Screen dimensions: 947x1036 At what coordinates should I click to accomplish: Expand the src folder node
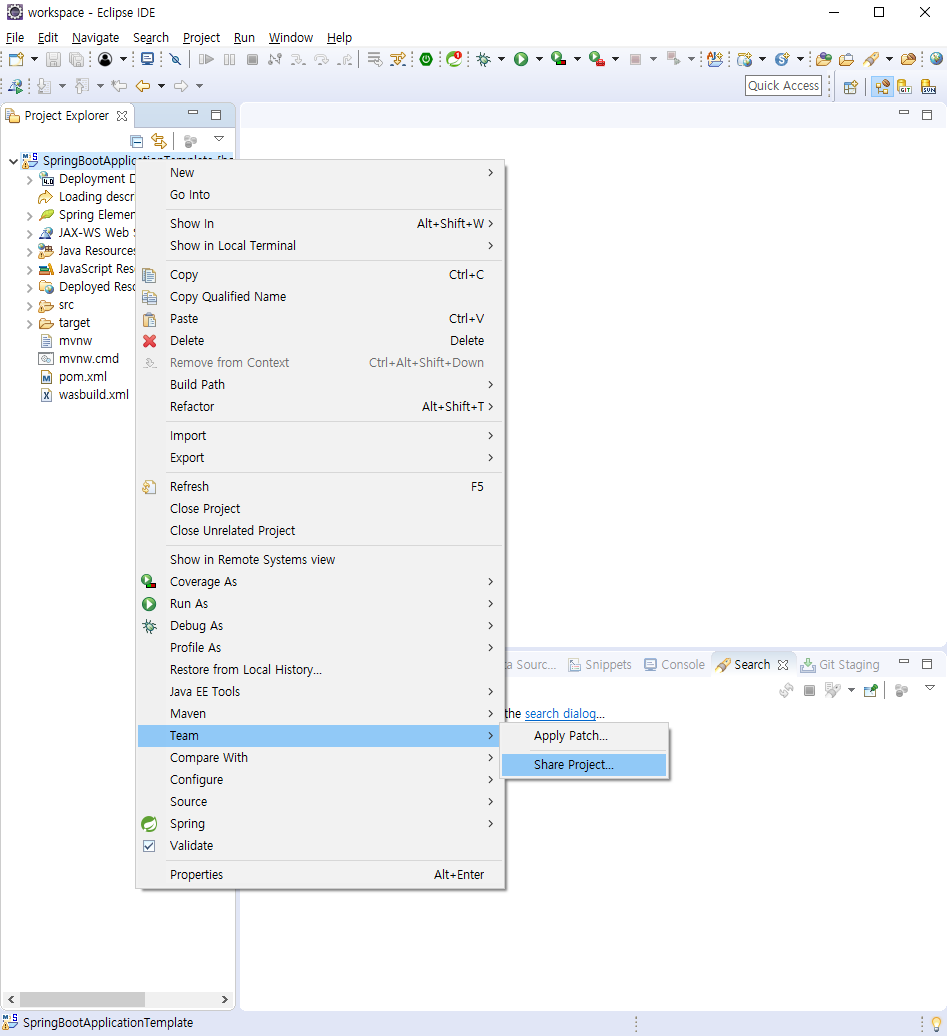pyautogui.click(x=29, y=306)
